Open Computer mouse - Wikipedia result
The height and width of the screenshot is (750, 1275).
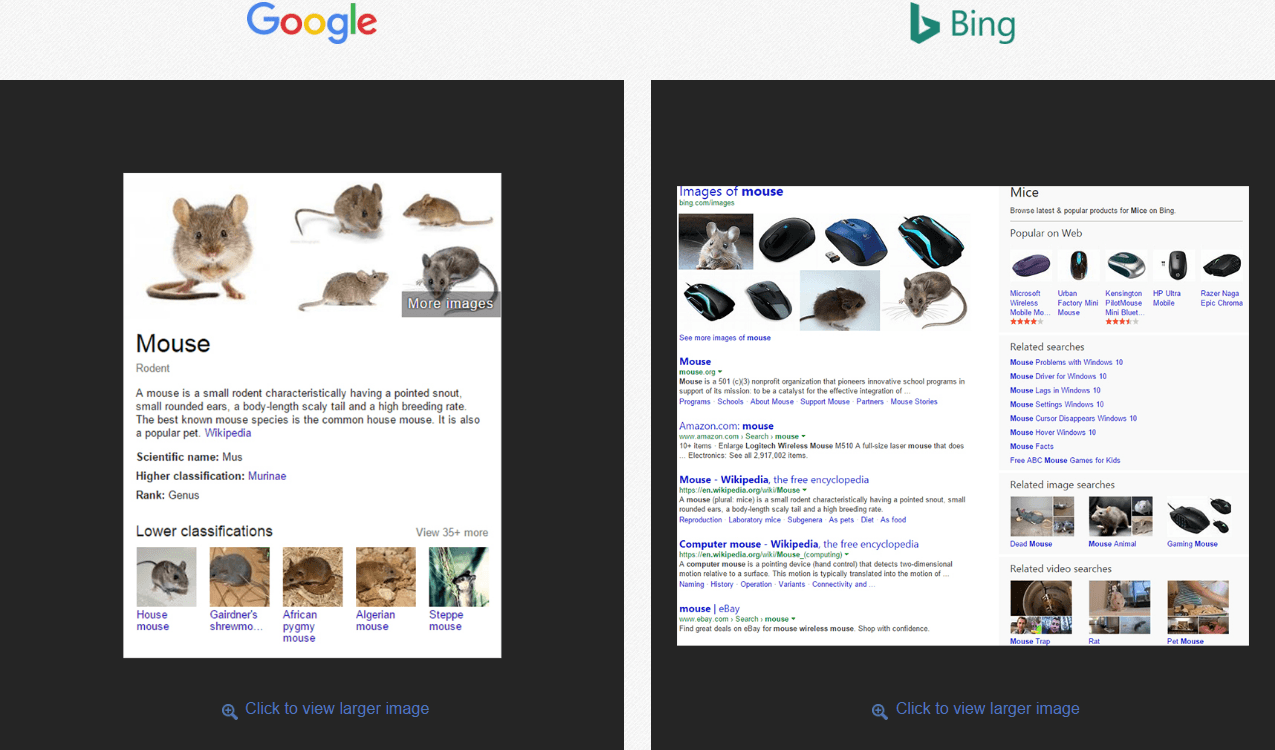coord(799,544)
